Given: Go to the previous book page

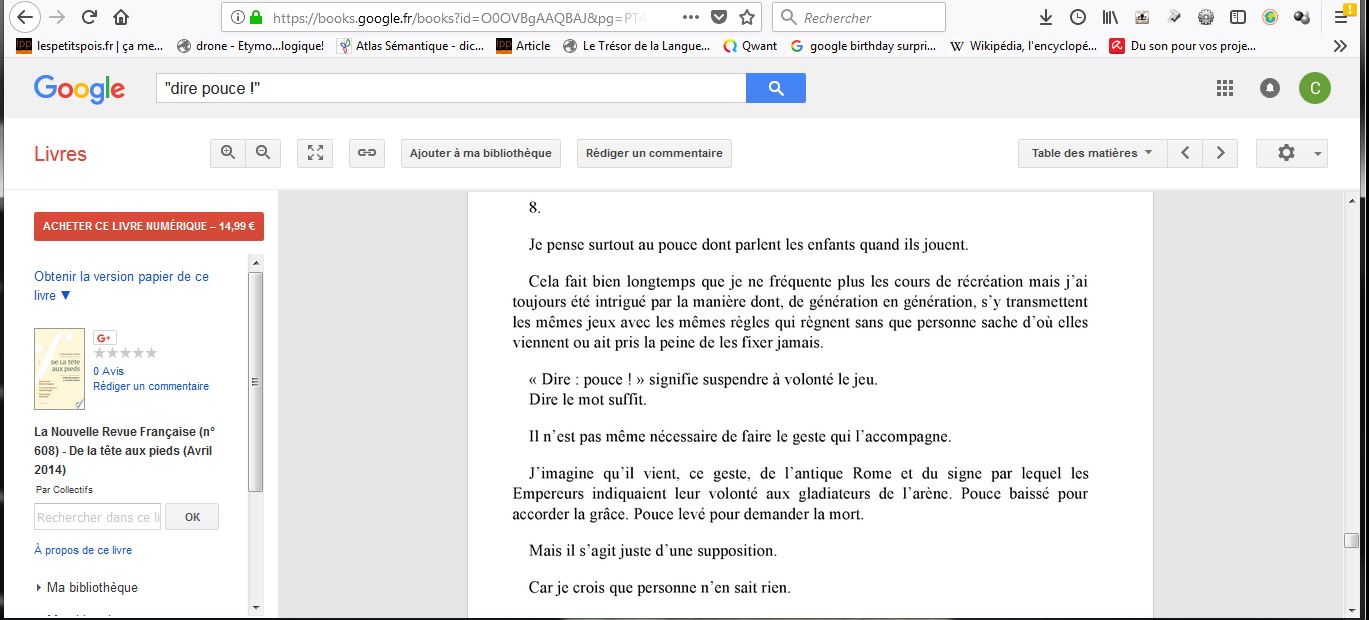Looking at the screenshot, I should [x=1185, y=153].
